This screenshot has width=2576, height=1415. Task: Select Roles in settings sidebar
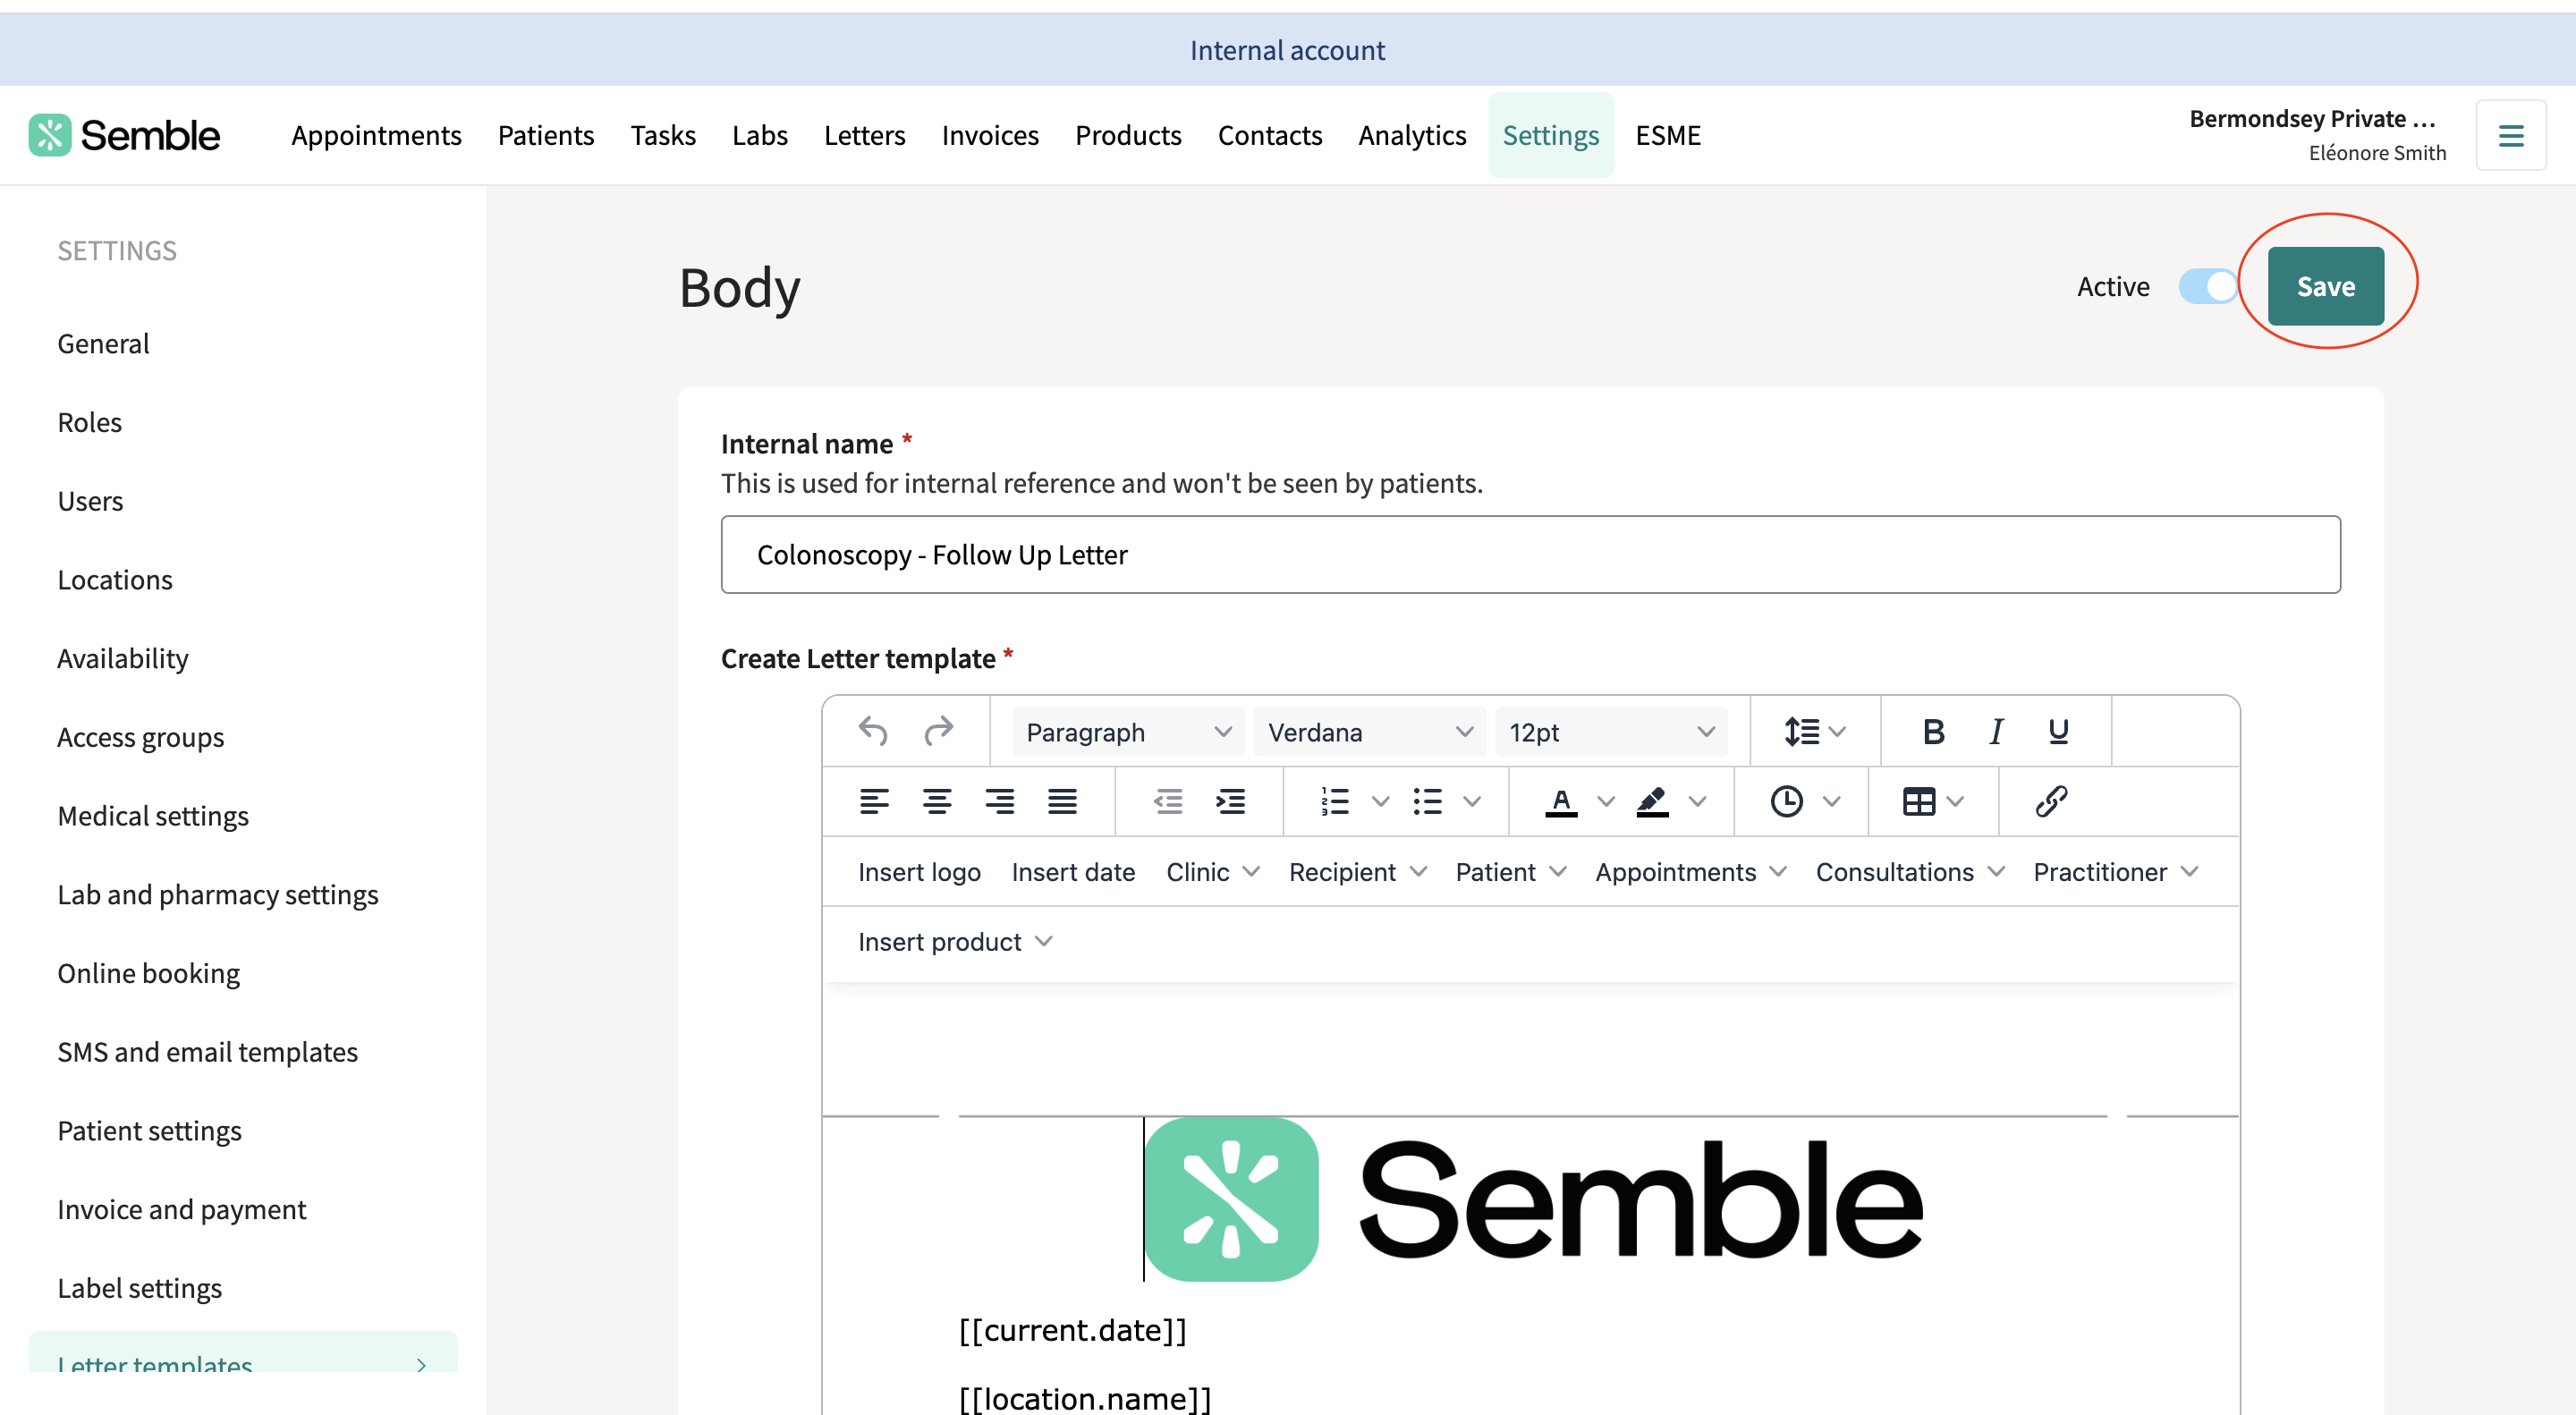click(90, 422)
